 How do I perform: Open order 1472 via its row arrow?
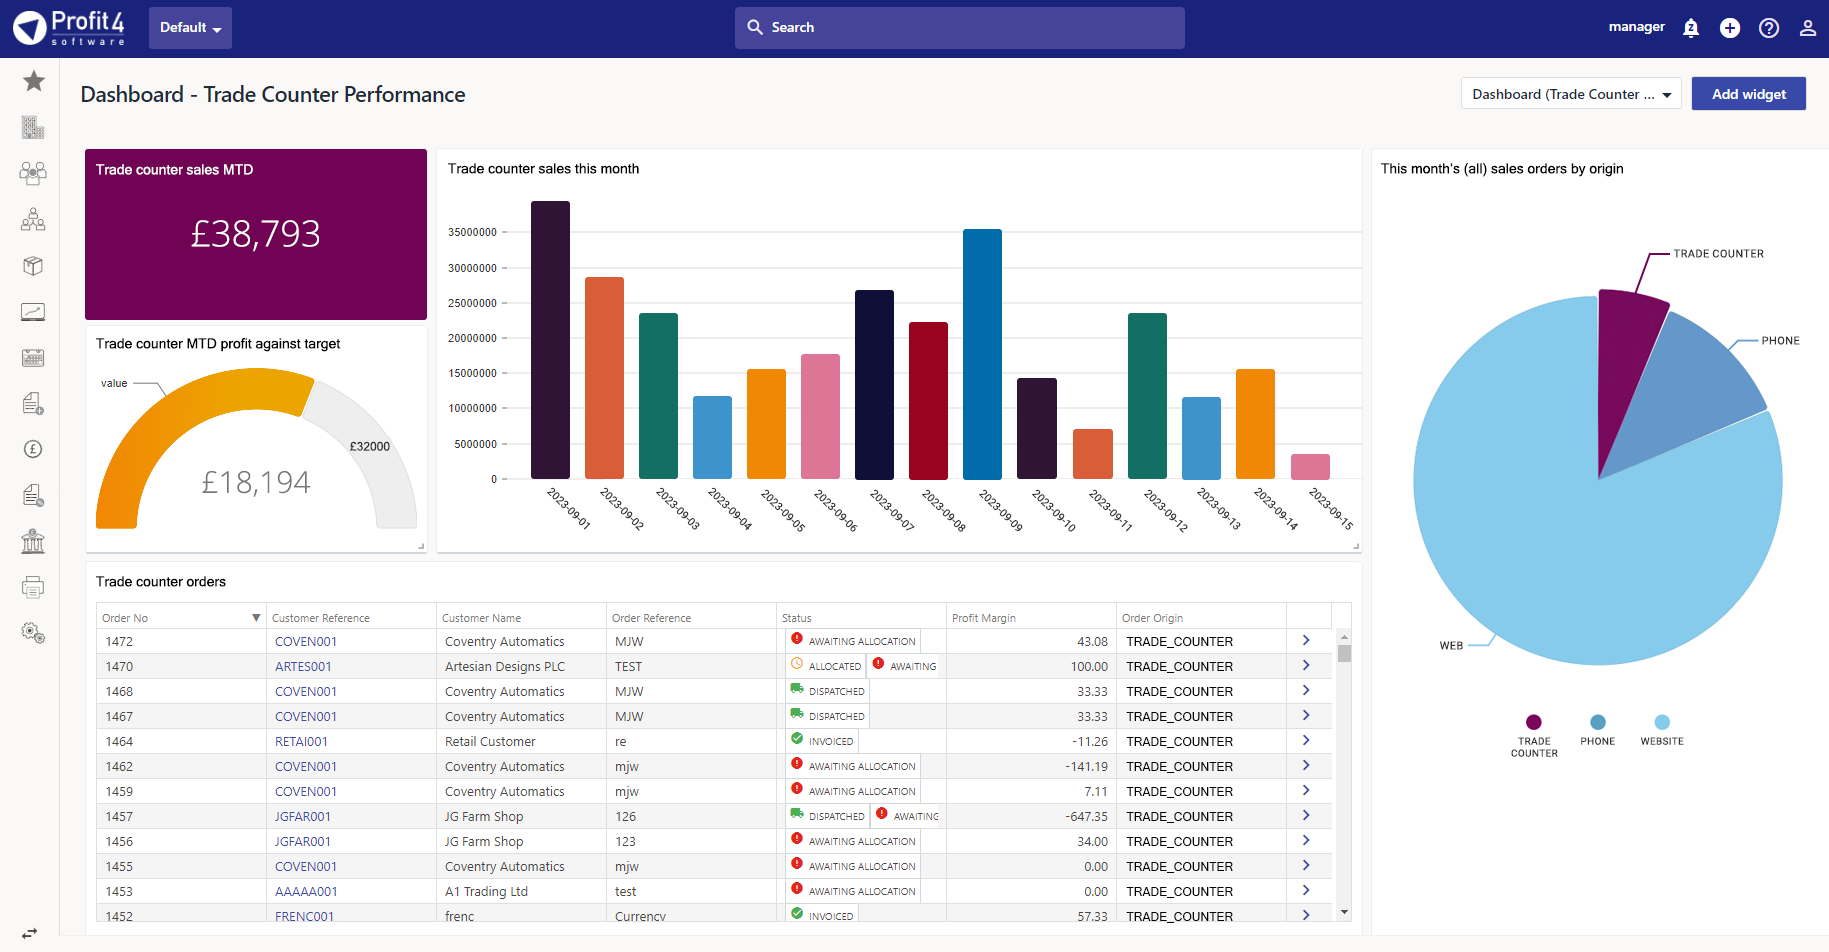coord(1306,640)
